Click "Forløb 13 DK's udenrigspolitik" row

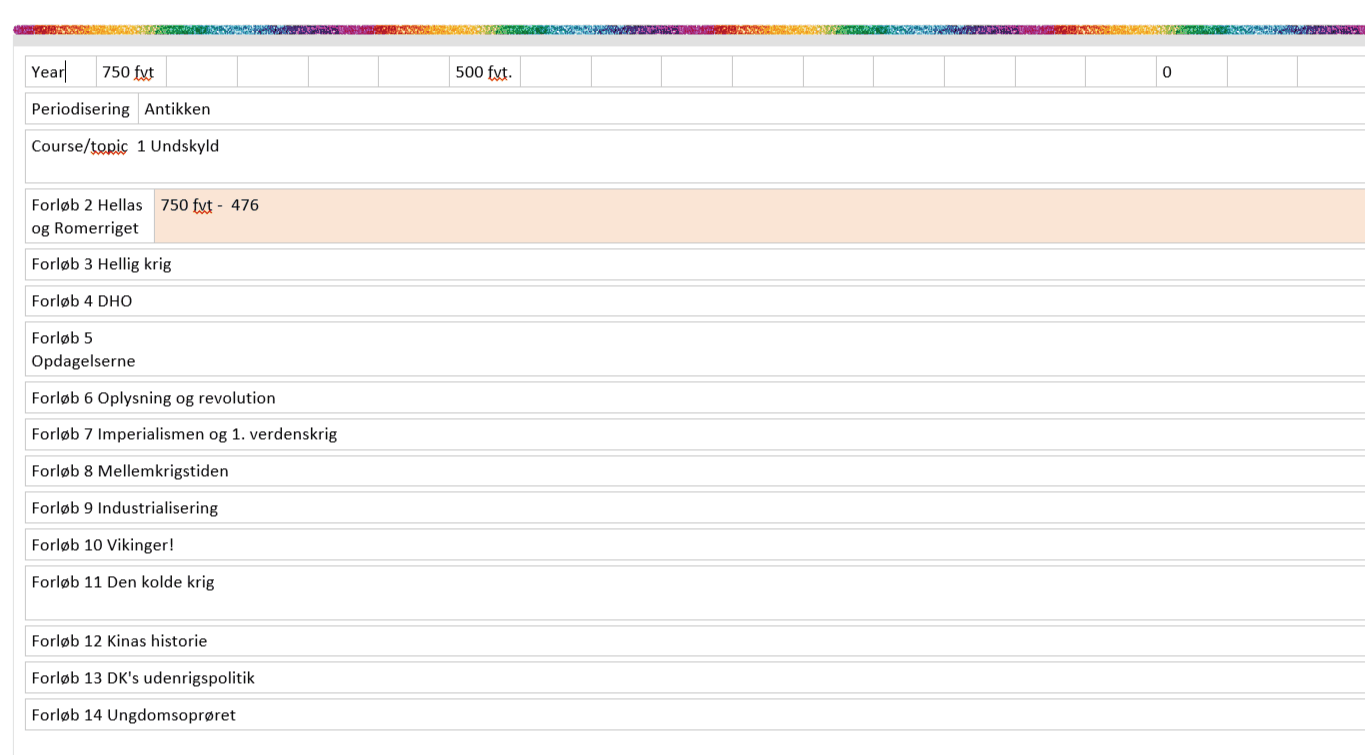695,678
